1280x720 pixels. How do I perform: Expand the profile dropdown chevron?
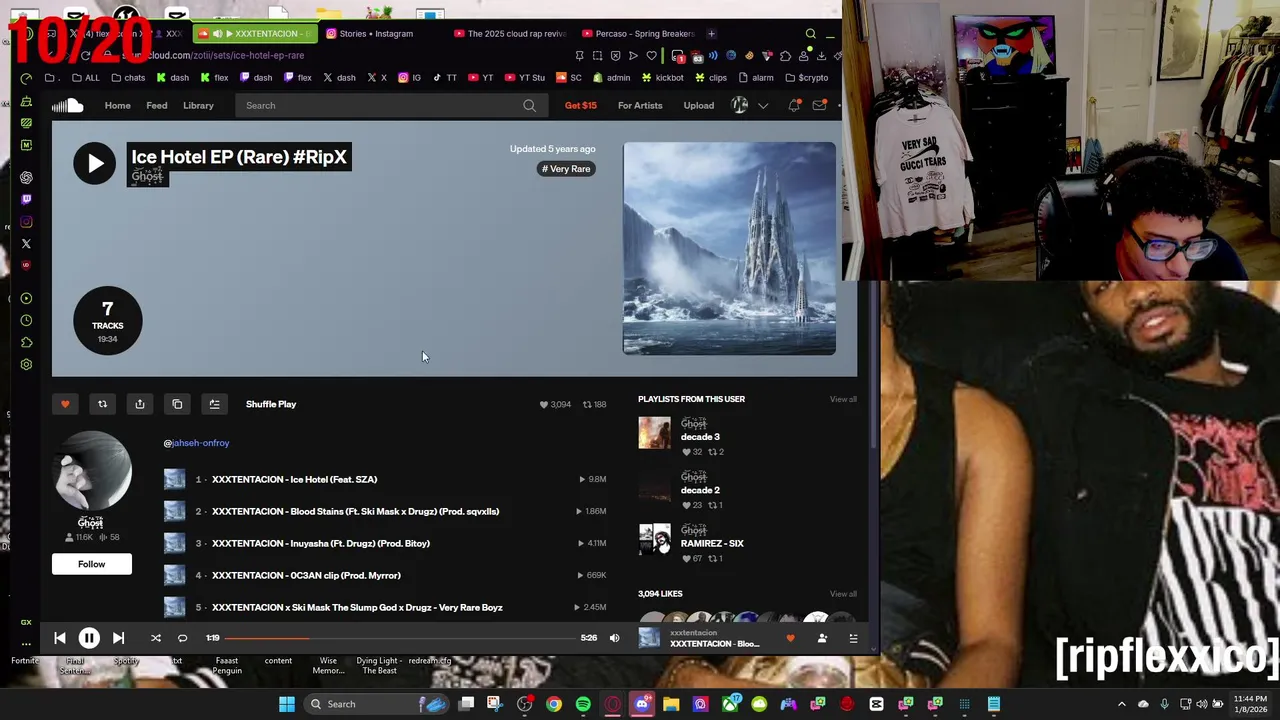[763, 105]
